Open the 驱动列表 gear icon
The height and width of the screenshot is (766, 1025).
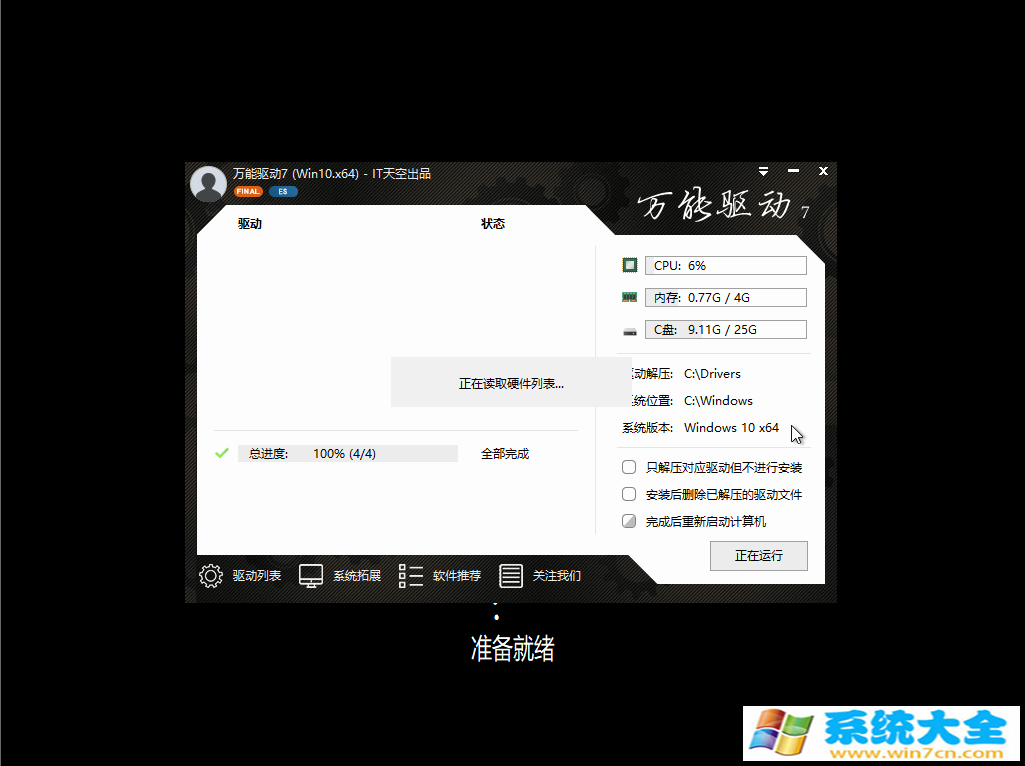tap(210, 576)
